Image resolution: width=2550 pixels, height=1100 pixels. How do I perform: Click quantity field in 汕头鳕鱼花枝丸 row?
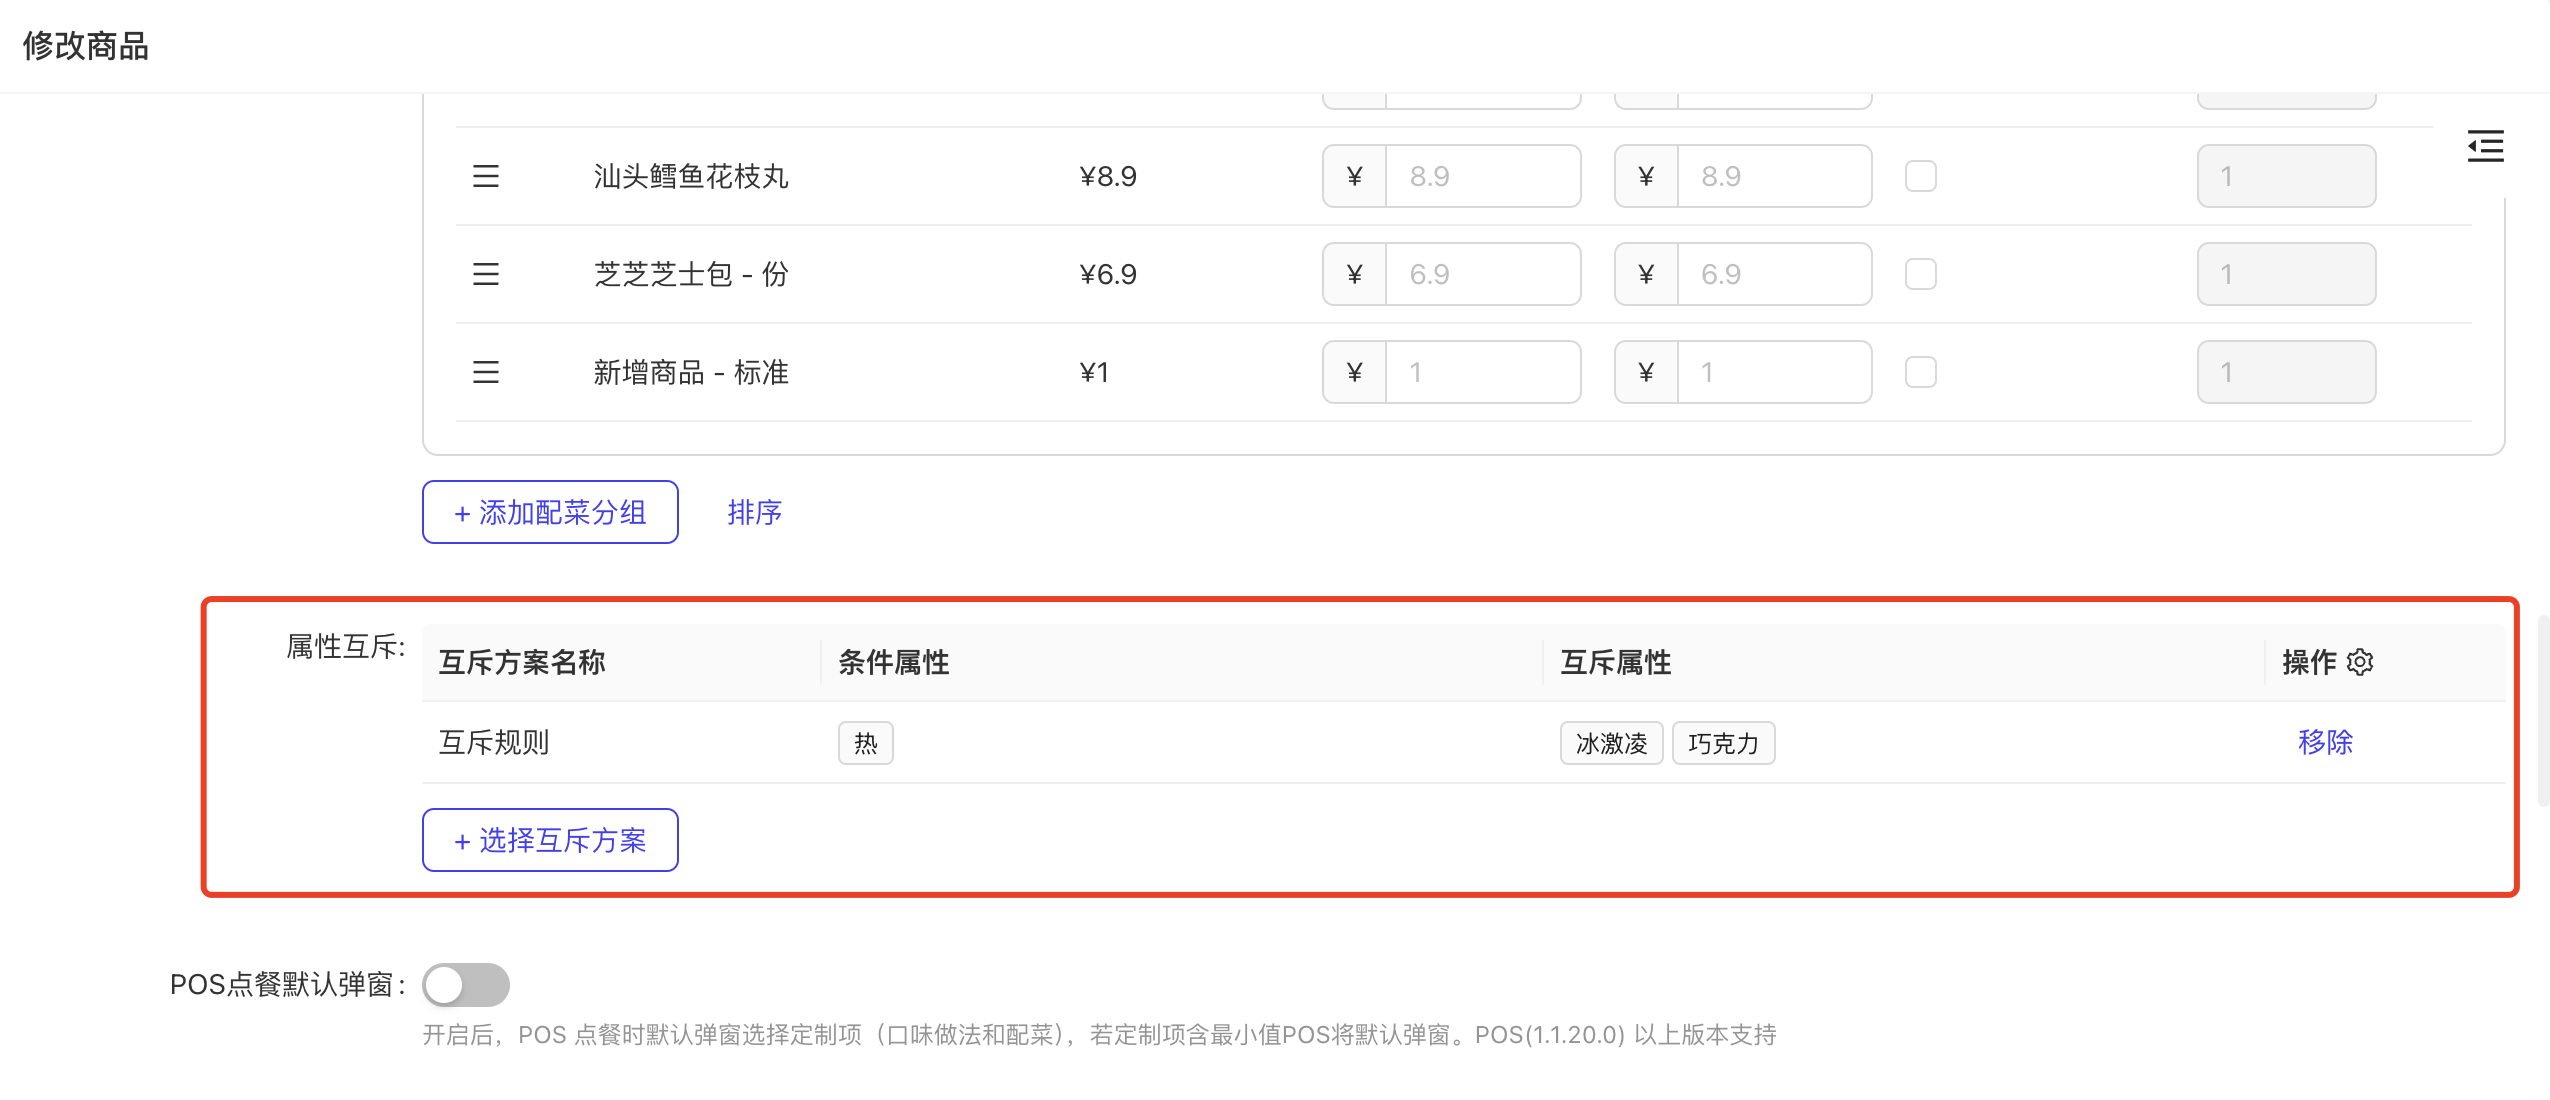pyautogui.click(x=2286, y=176)
